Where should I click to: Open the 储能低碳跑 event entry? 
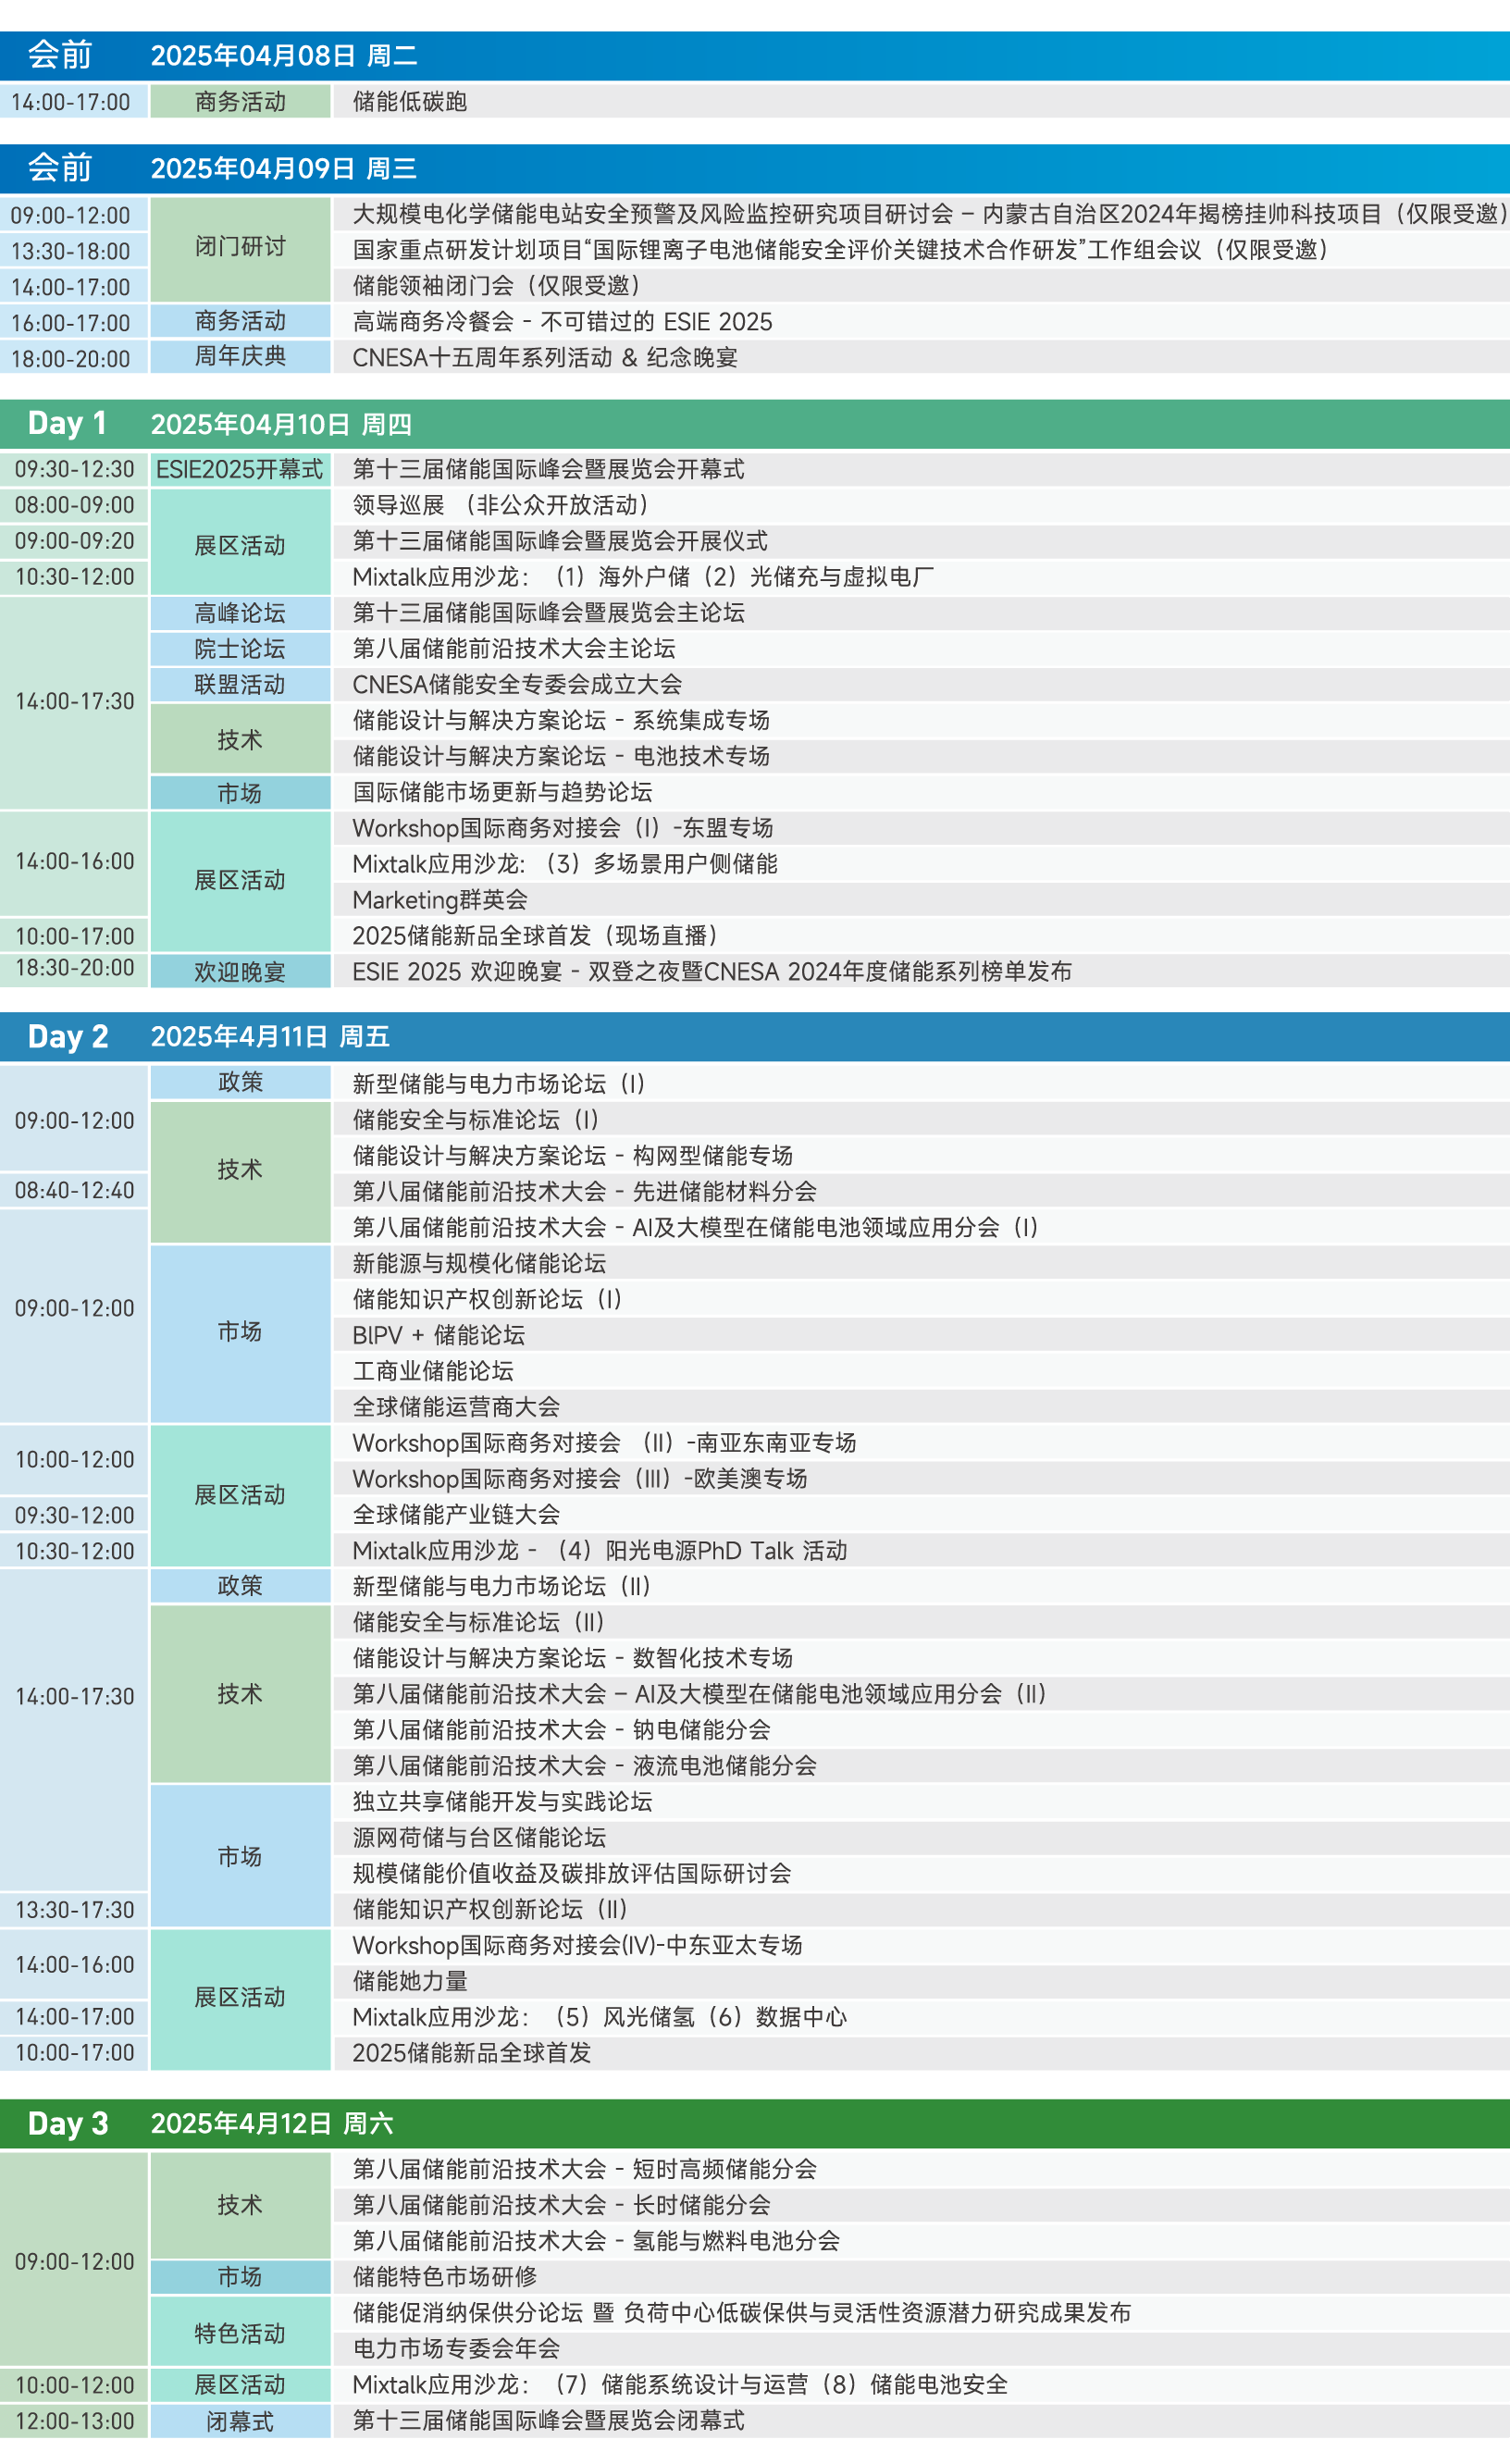(410, 102)
